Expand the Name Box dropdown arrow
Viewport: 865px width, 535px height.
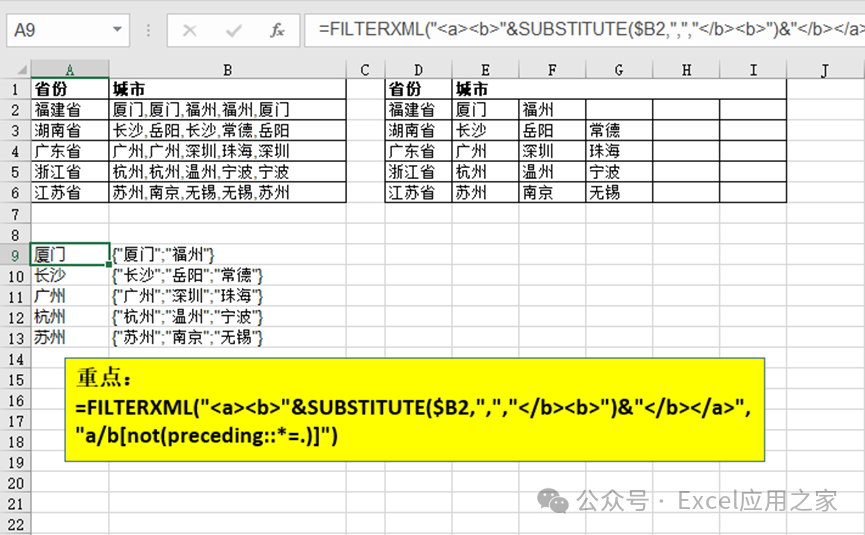[x=117, y=30]
